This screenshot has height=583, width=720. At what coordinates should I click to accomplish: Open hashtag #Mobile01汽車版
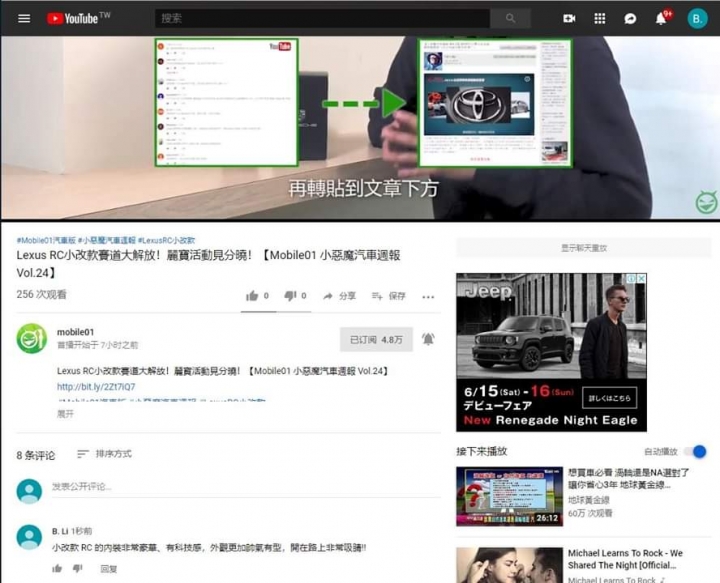(46, 240)
